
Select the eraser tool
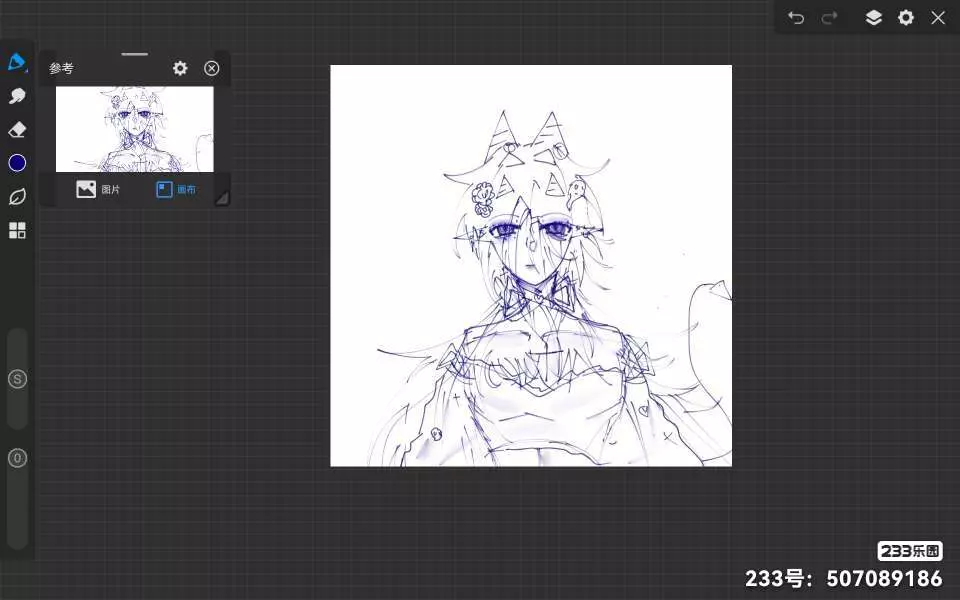pyautogui.click(x=17, y=129)
